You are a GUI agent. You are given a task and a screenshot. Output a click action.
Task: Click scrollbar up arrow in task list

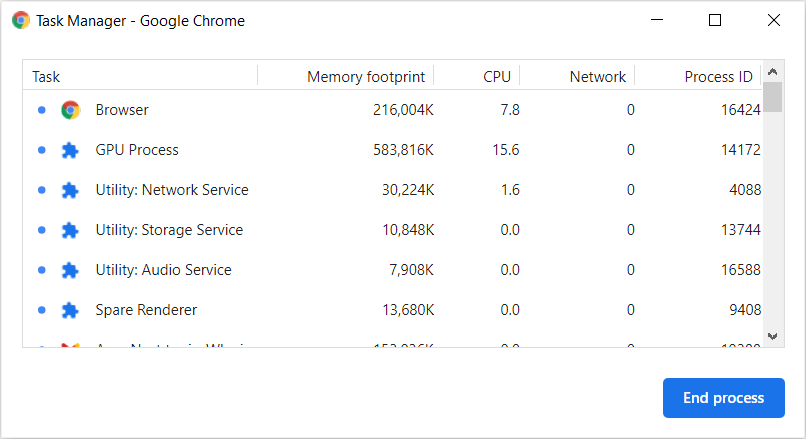773,71
